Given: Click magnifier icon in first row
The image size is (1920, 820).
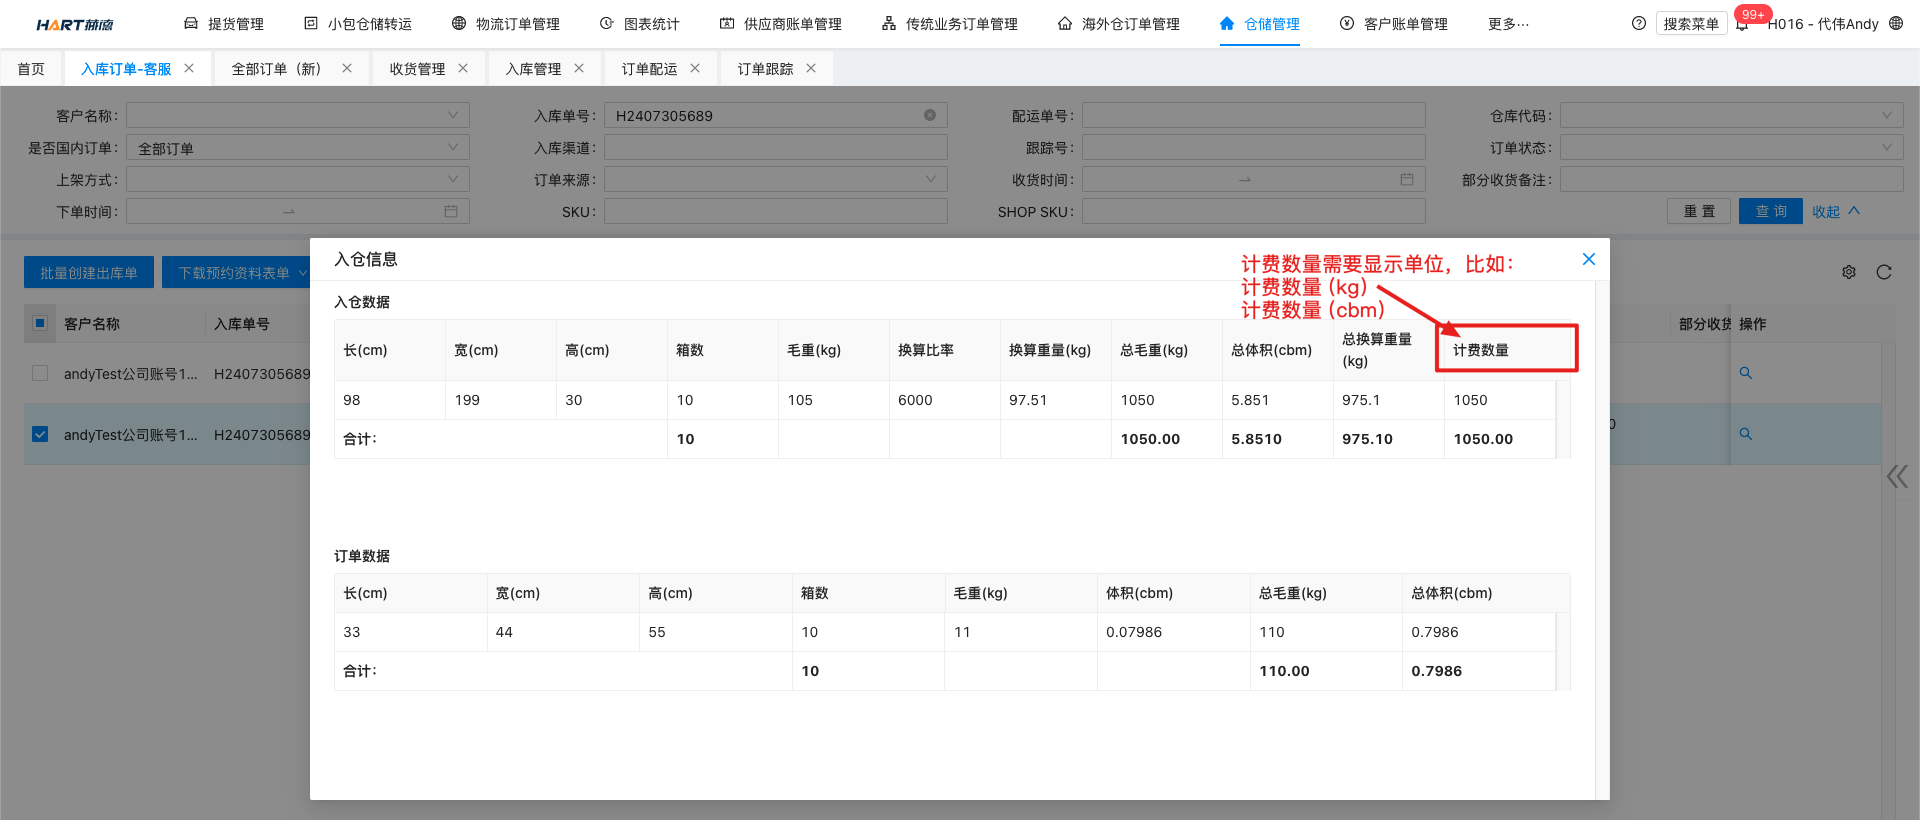Looking at the screenshot, I should coord(1745,373).
